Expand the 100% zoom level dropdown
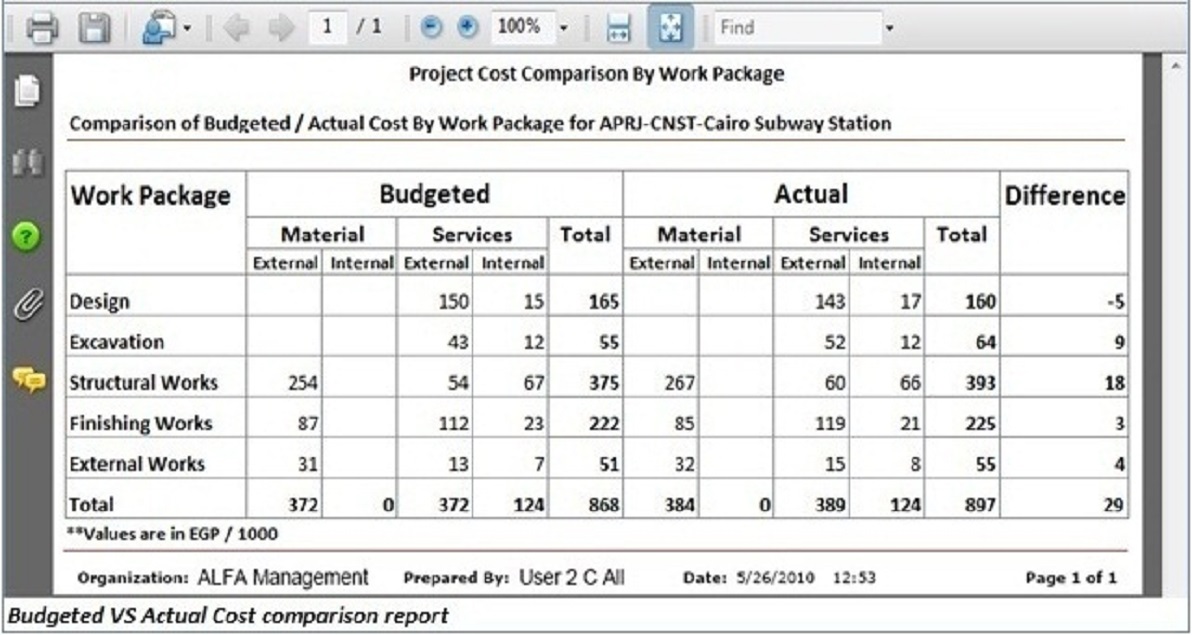The width and height of the screenshot is (1192, 635). point(563,28)
